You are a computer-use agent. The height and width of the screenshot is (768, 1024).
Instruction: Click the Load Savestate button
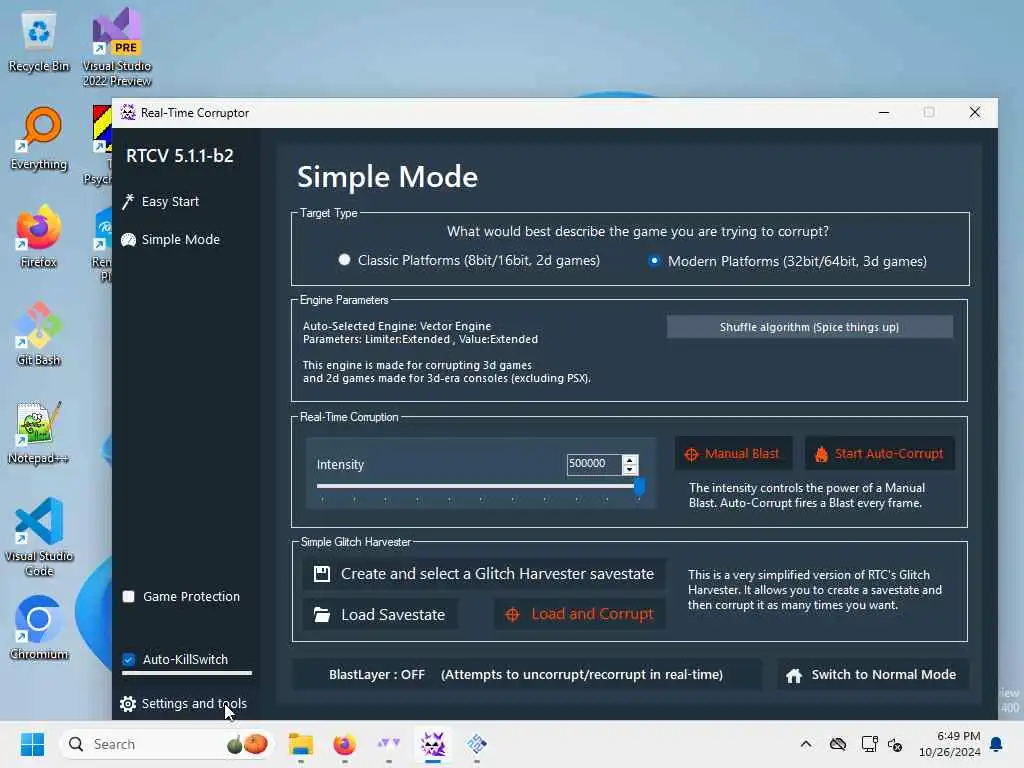(380, 615)
